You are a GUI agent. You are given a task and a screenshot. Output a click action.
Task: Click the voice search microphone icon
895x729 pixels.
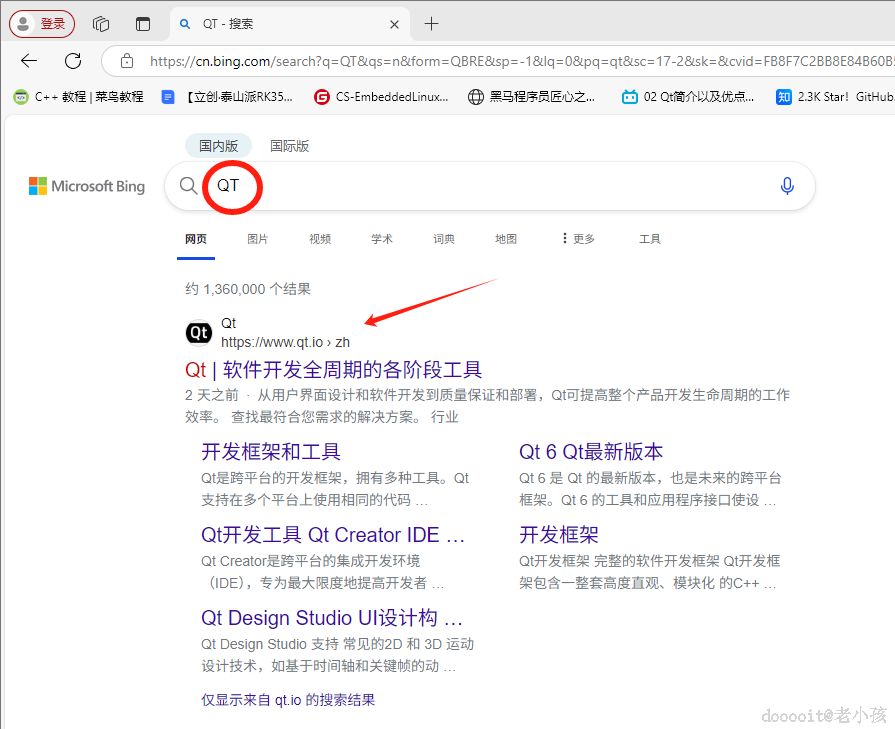[x=787, y=186]
